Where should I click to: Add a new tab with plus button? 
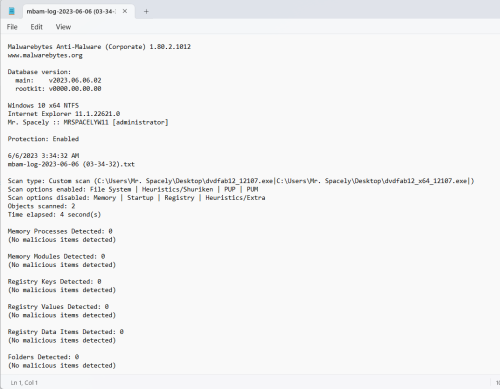146,12
